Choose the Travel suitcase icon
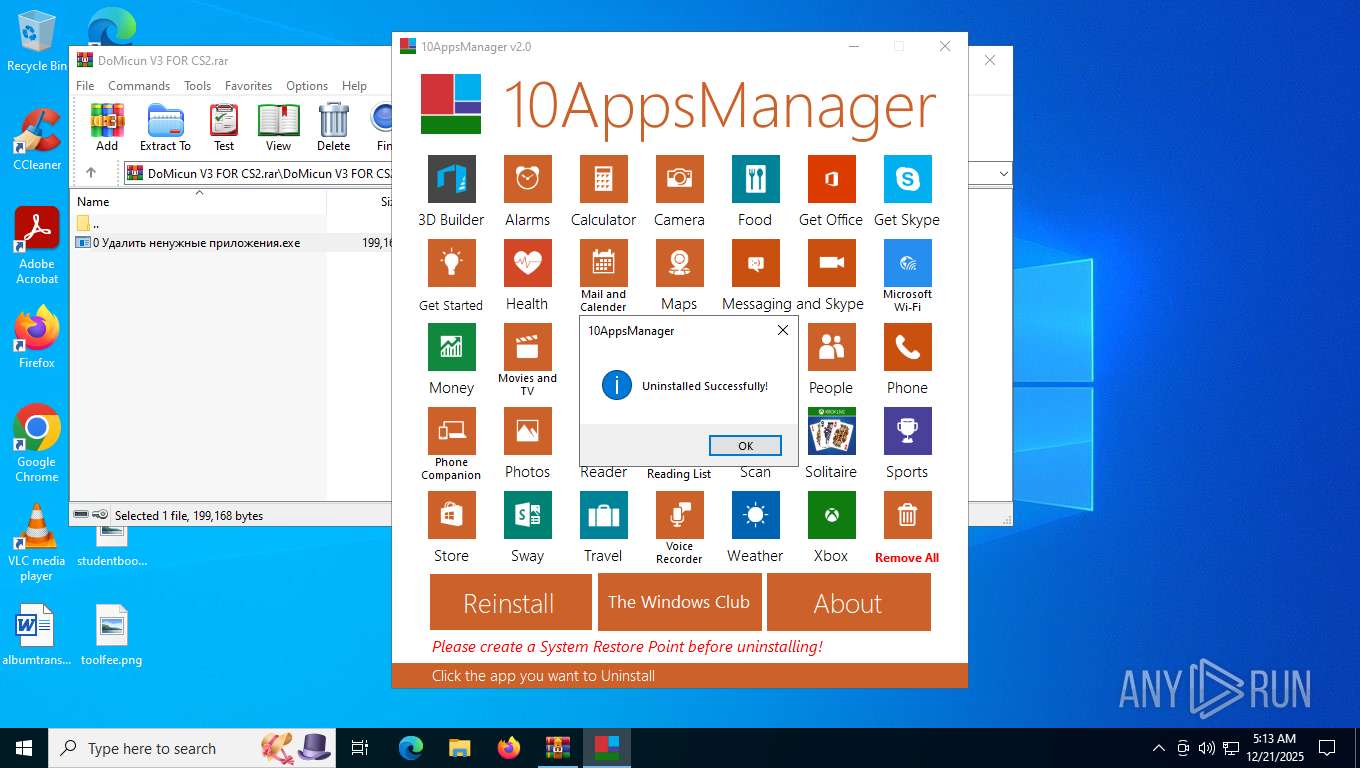This screenshot has width=1360, height=768. pos(603,515)
